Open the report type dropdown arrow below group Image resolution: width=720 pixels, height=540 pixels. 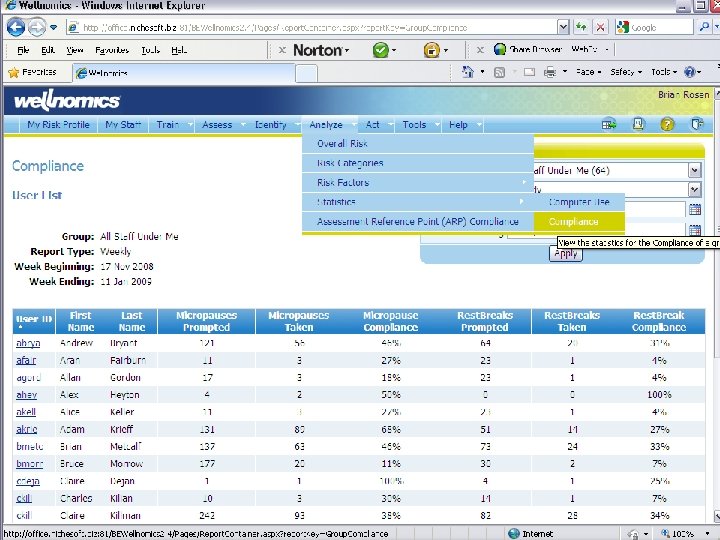pyautogui.click(x=695, y=189)
